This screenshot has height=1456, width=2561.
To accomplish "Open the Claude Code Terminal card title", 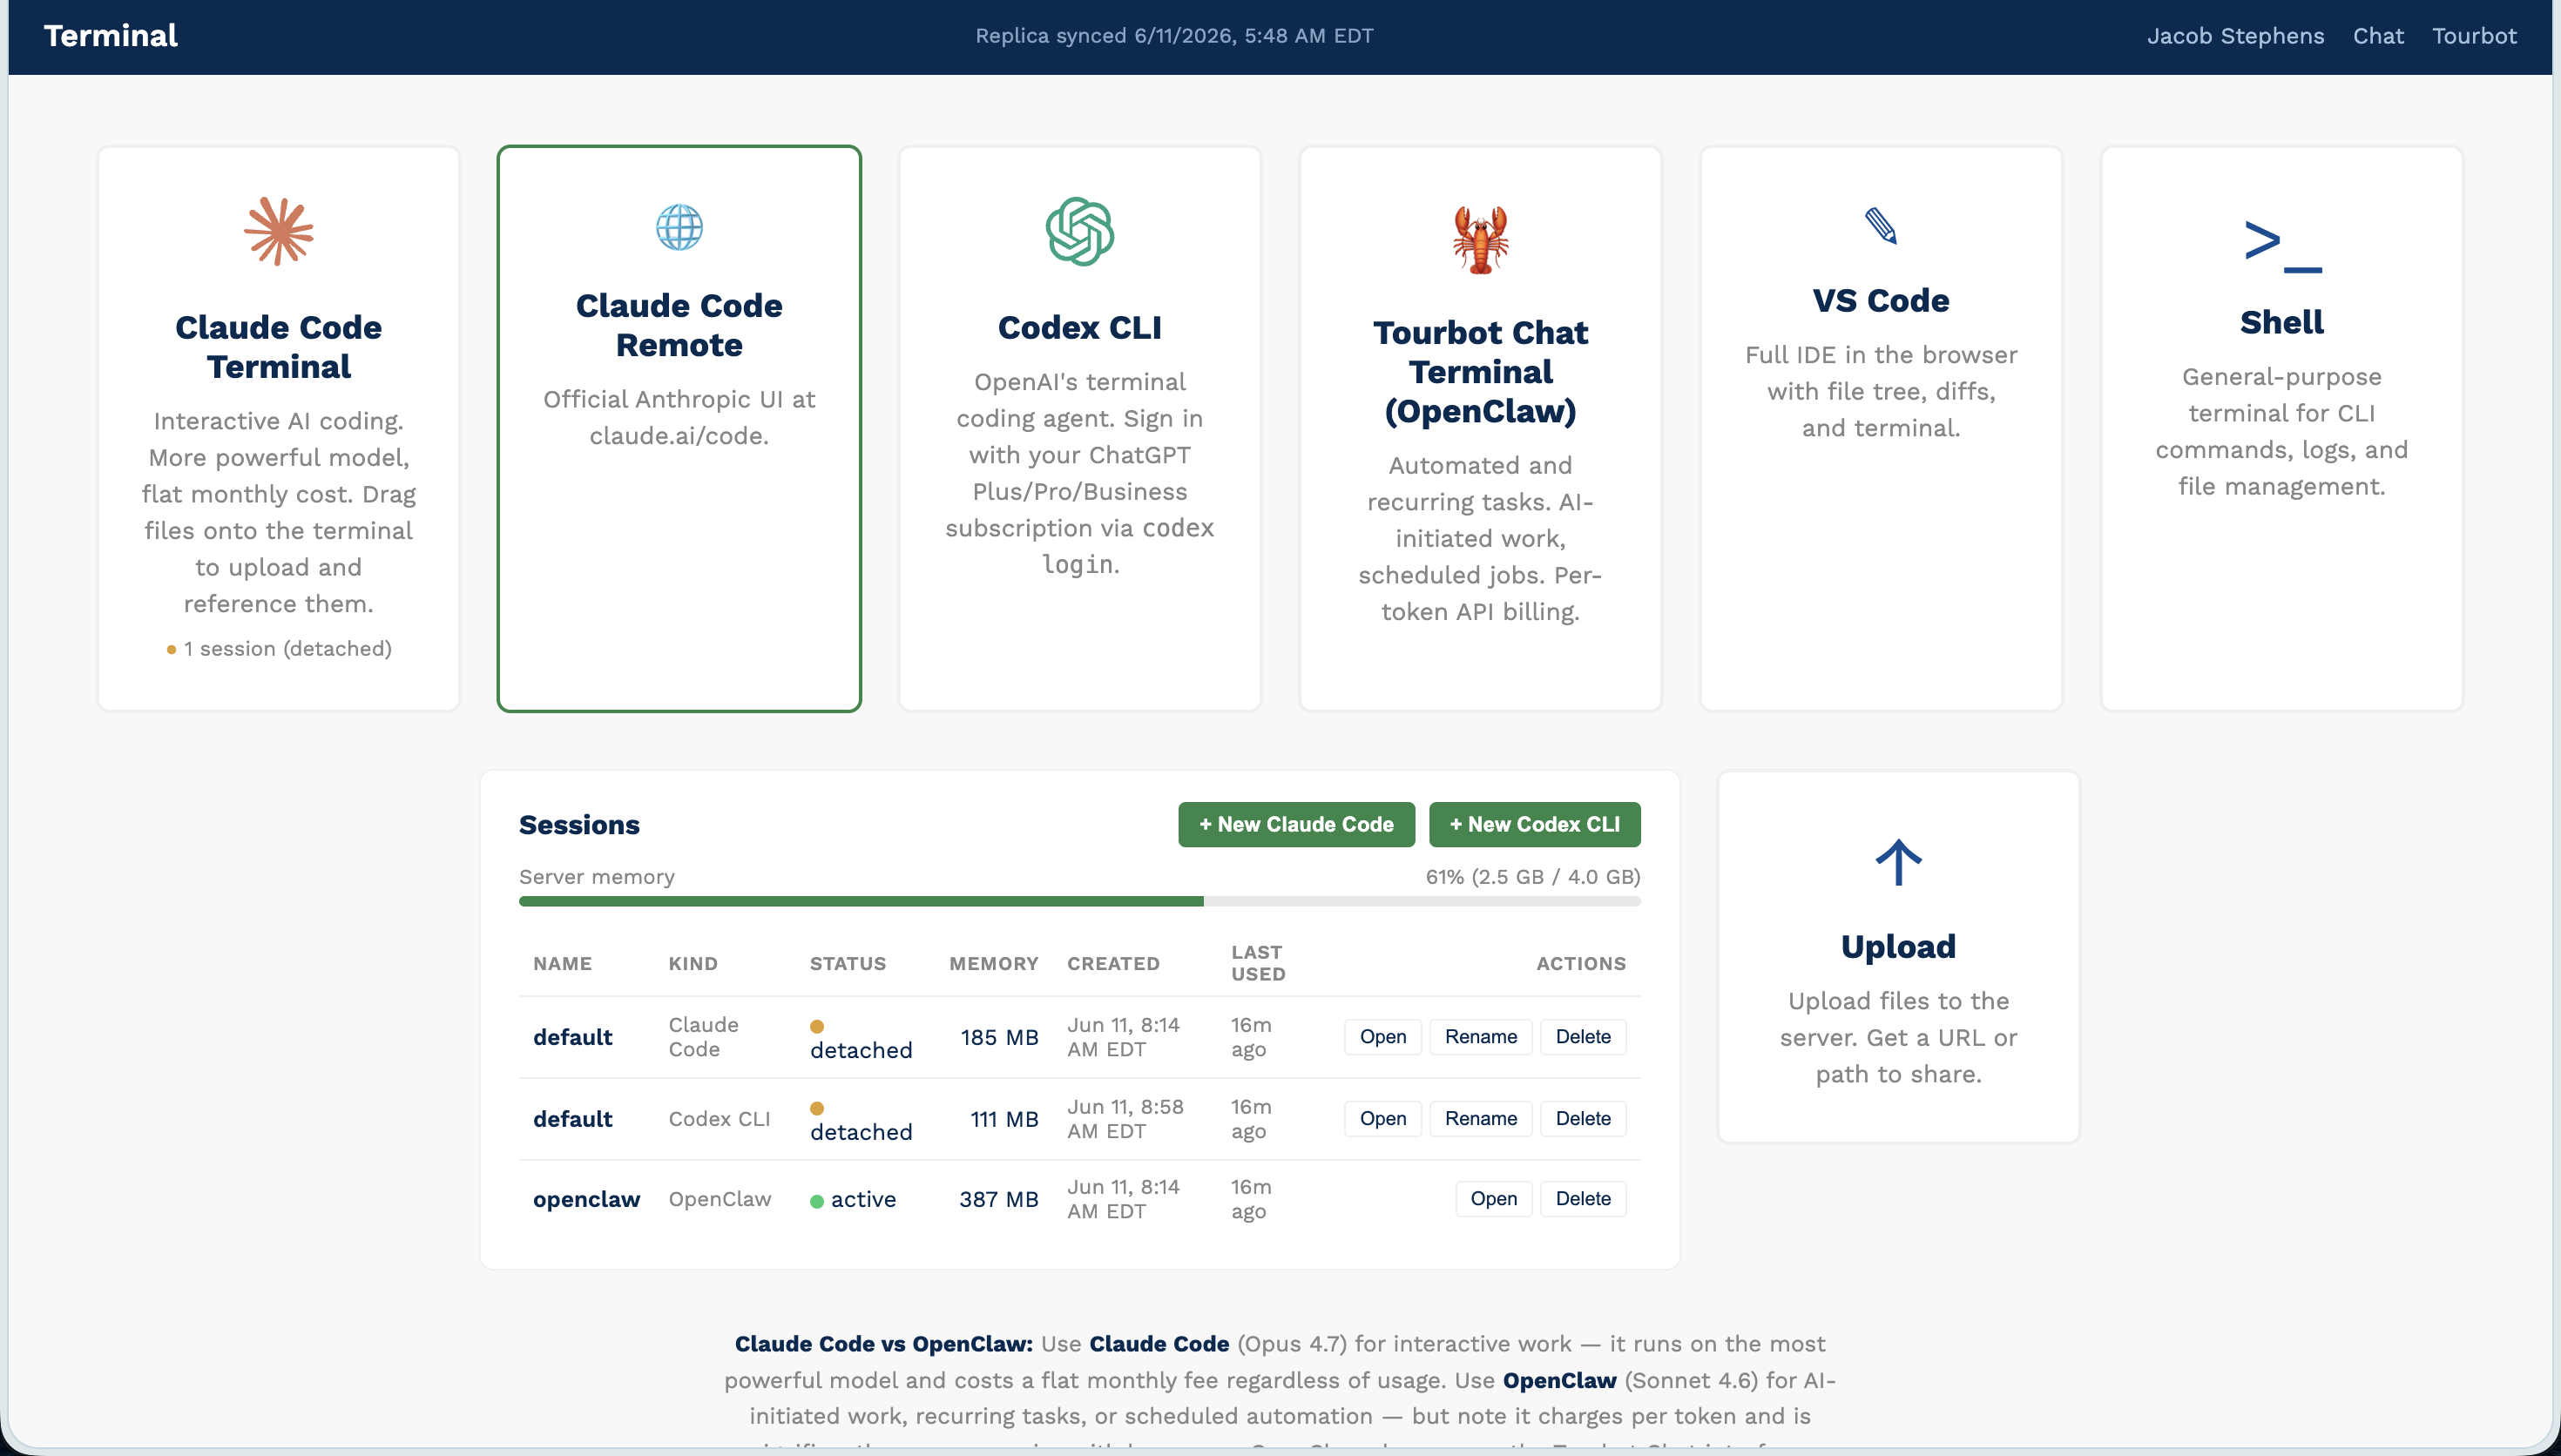I will 279,347.
